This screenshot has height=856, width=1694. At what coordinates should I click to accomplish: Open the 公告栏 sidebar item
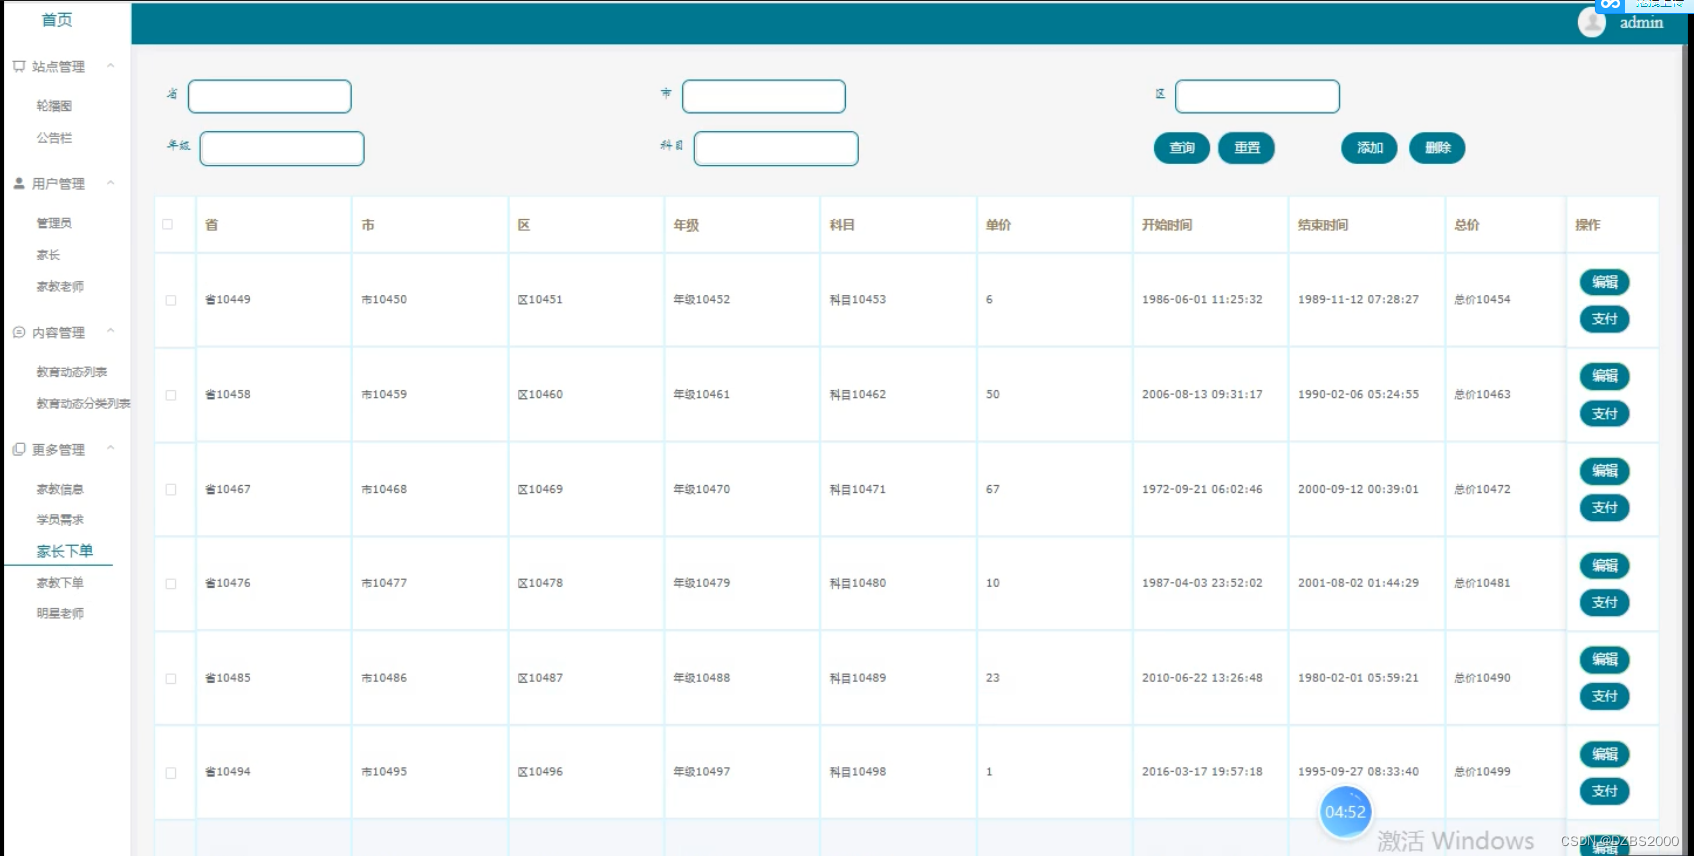click(x=54, y=138)
